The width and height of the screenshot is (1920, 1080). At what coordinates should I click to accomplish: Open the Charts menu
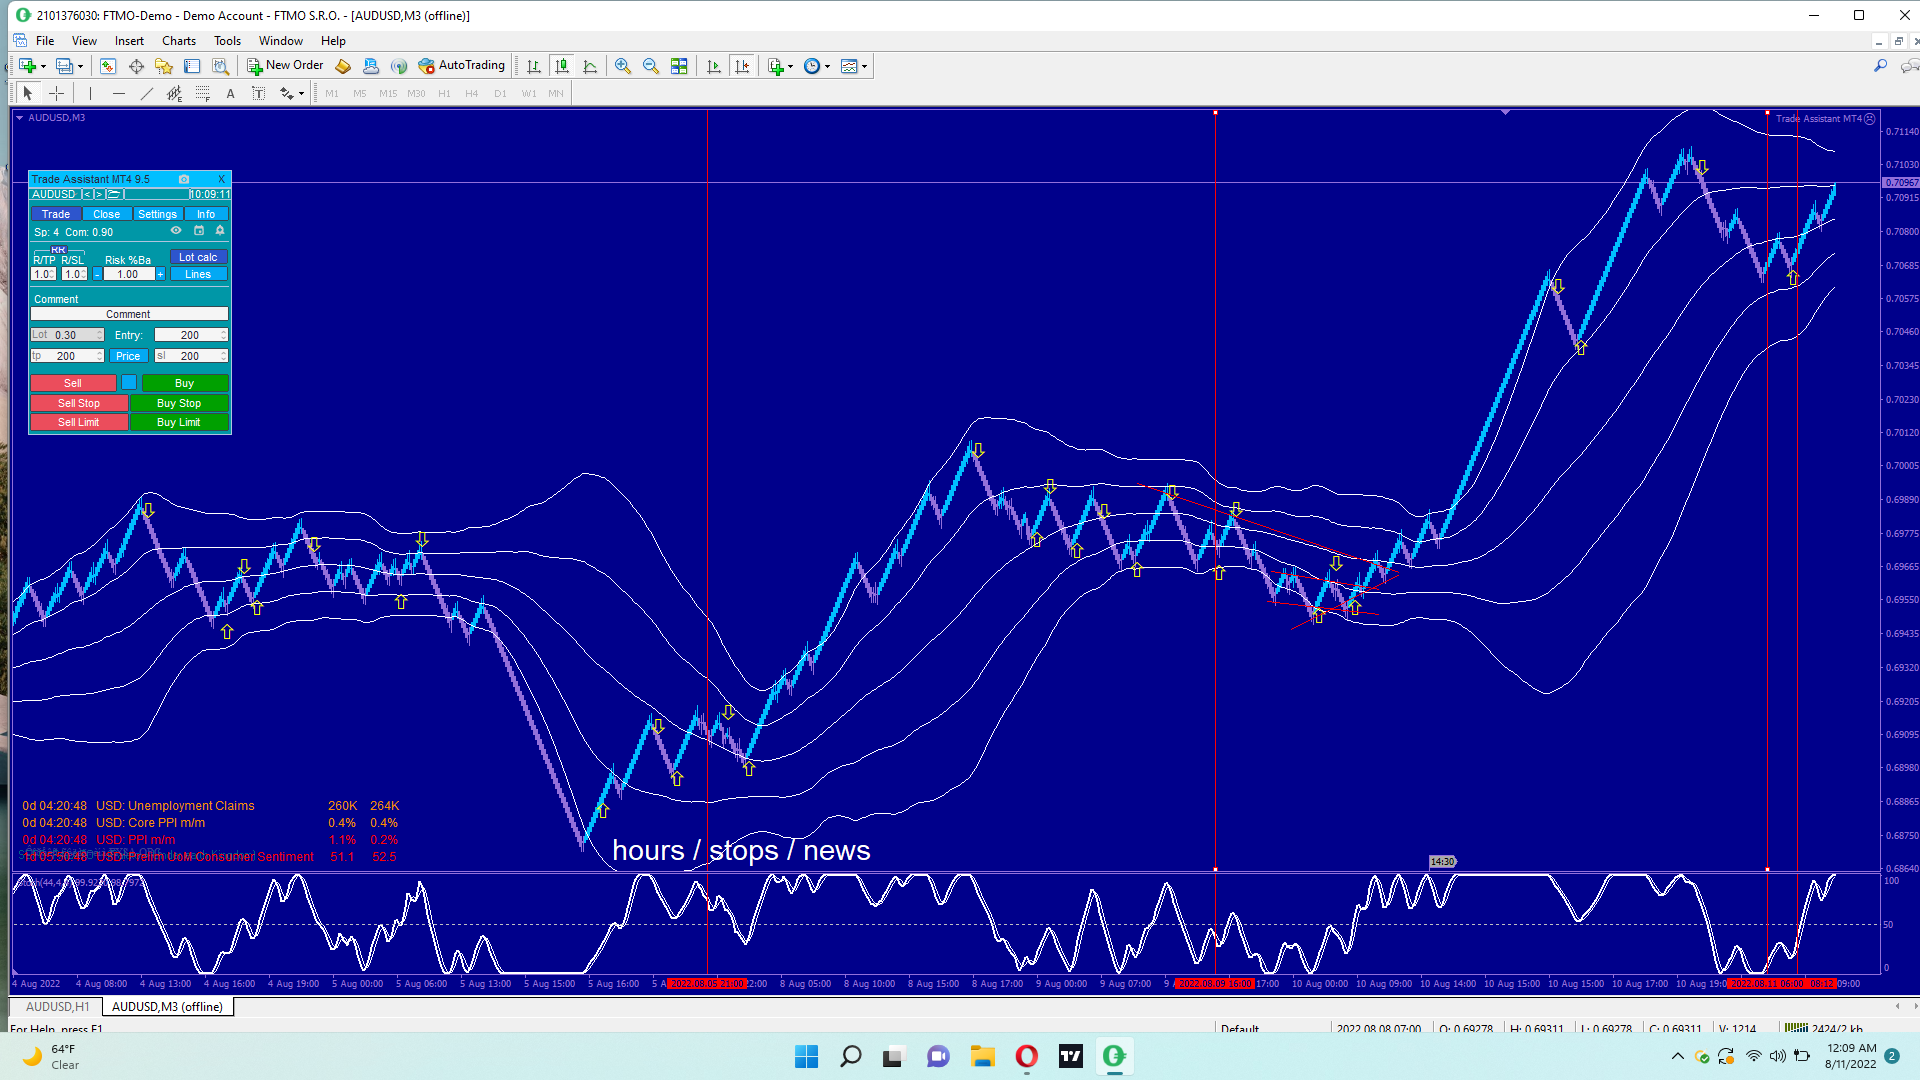[x=178, y=41]
